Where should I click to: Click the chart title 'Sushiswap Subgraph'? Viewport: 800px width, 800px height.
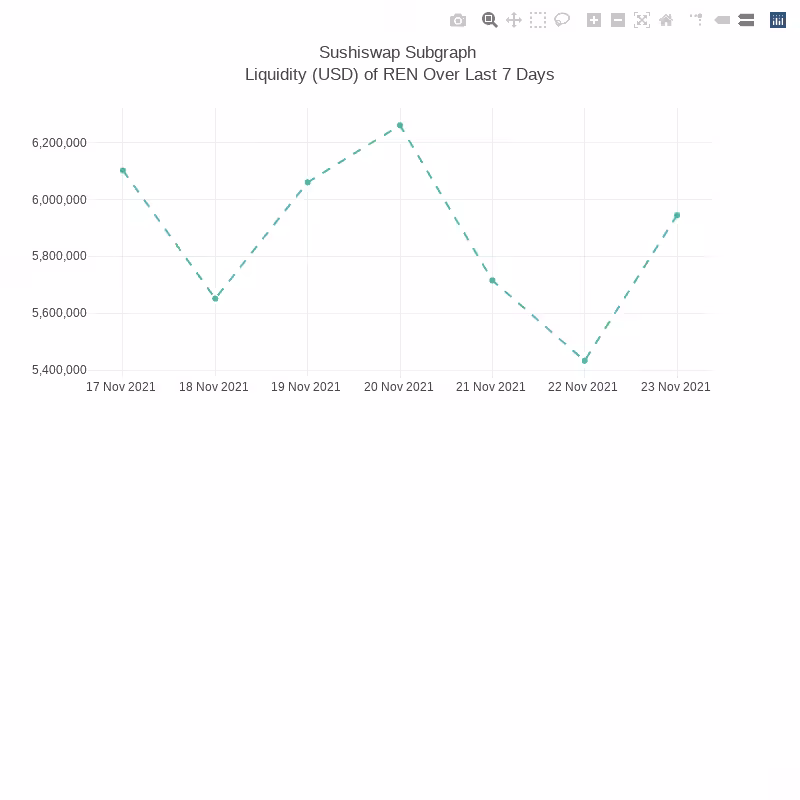point(397,53)
